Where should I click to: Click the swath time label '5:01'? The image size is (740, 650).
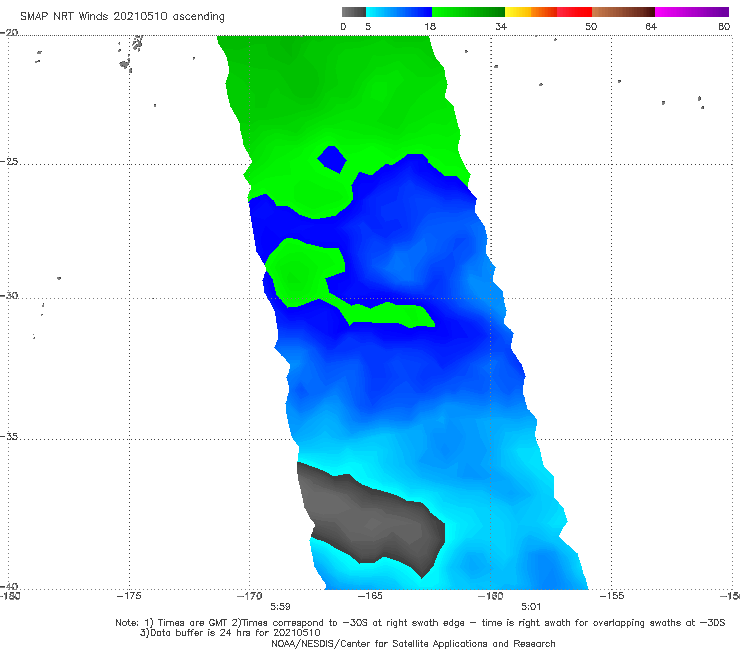click(531, 607)
